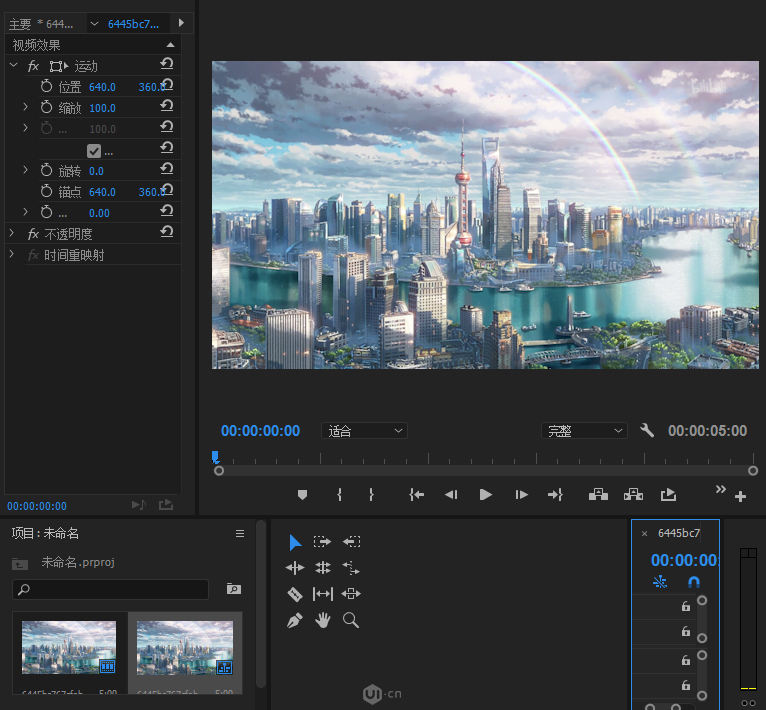The image size is (766, 710).
Task: Open the 适合 zoom level dropdown
Action: point(364,430)
